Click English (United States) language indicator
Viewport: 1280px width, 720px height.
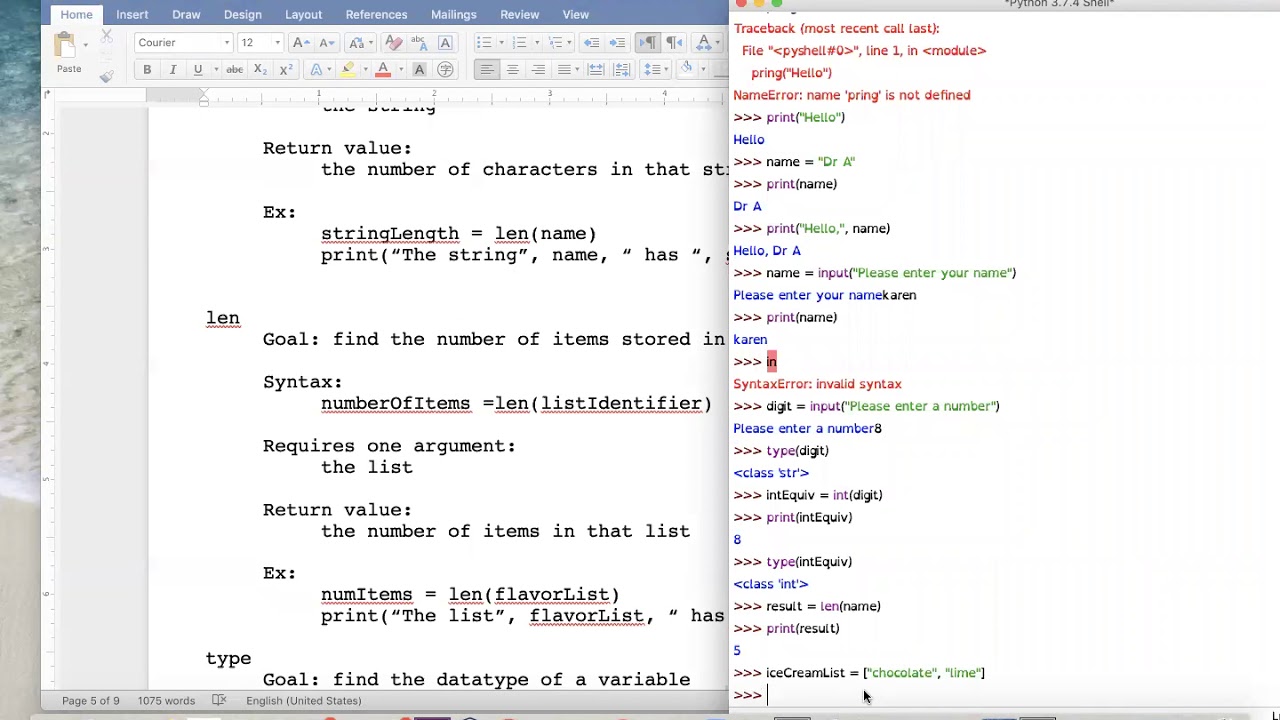pos(304,700)
